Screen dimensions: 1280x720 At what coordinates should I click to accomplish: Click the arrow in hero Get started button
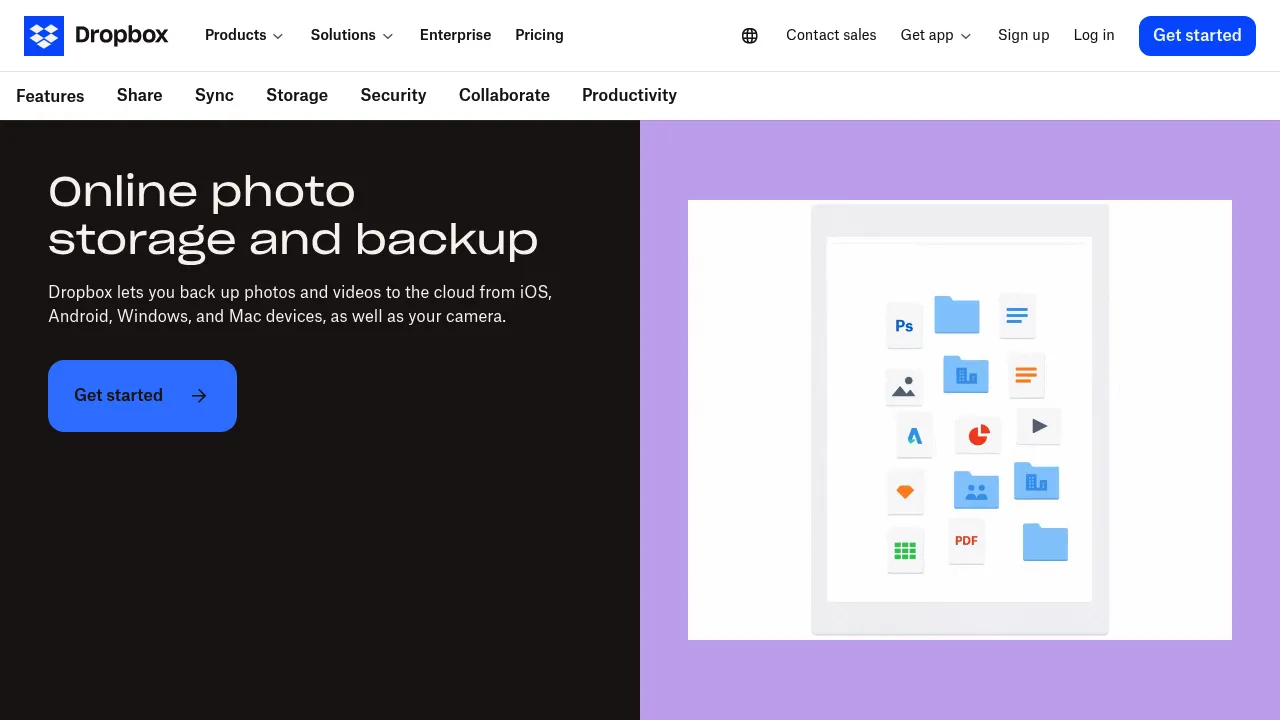tap(199, 396)
